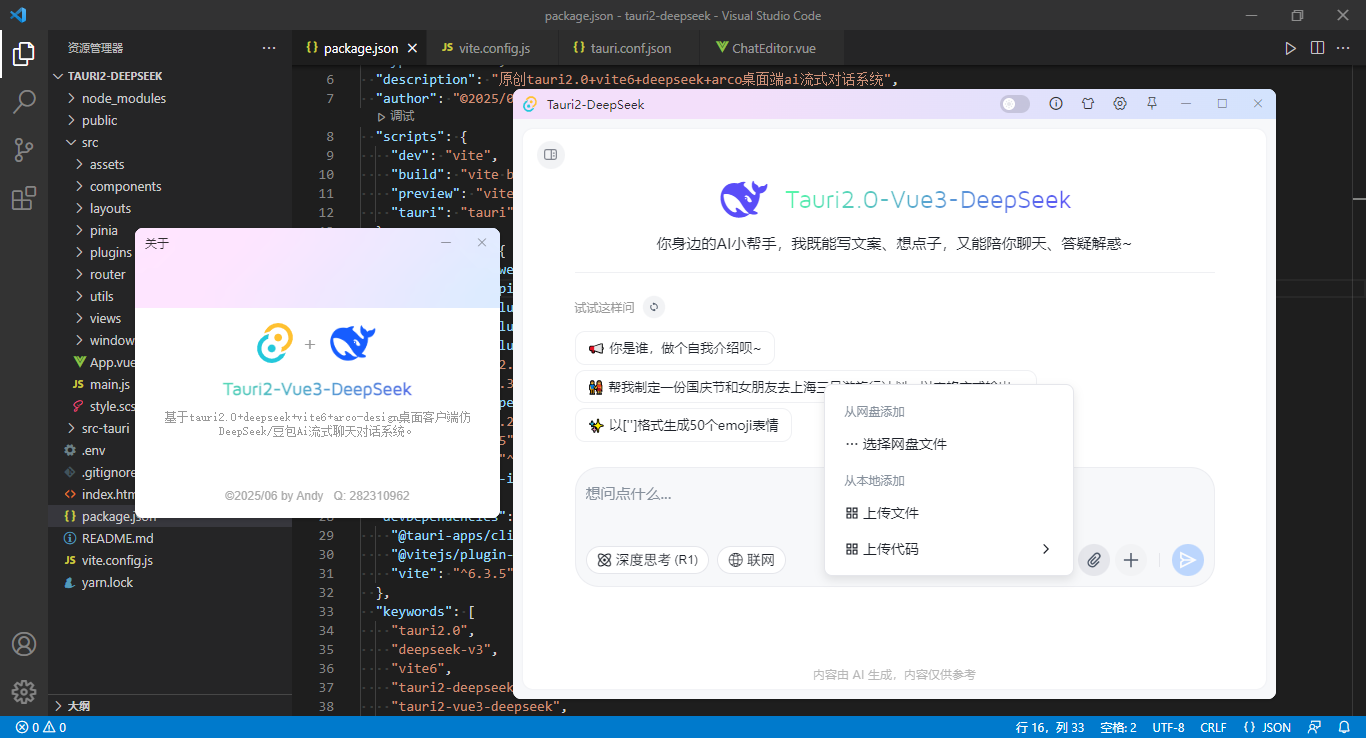Open the Search view in activity bar
Screen dimensions: 1366x738
click(24, 102)
